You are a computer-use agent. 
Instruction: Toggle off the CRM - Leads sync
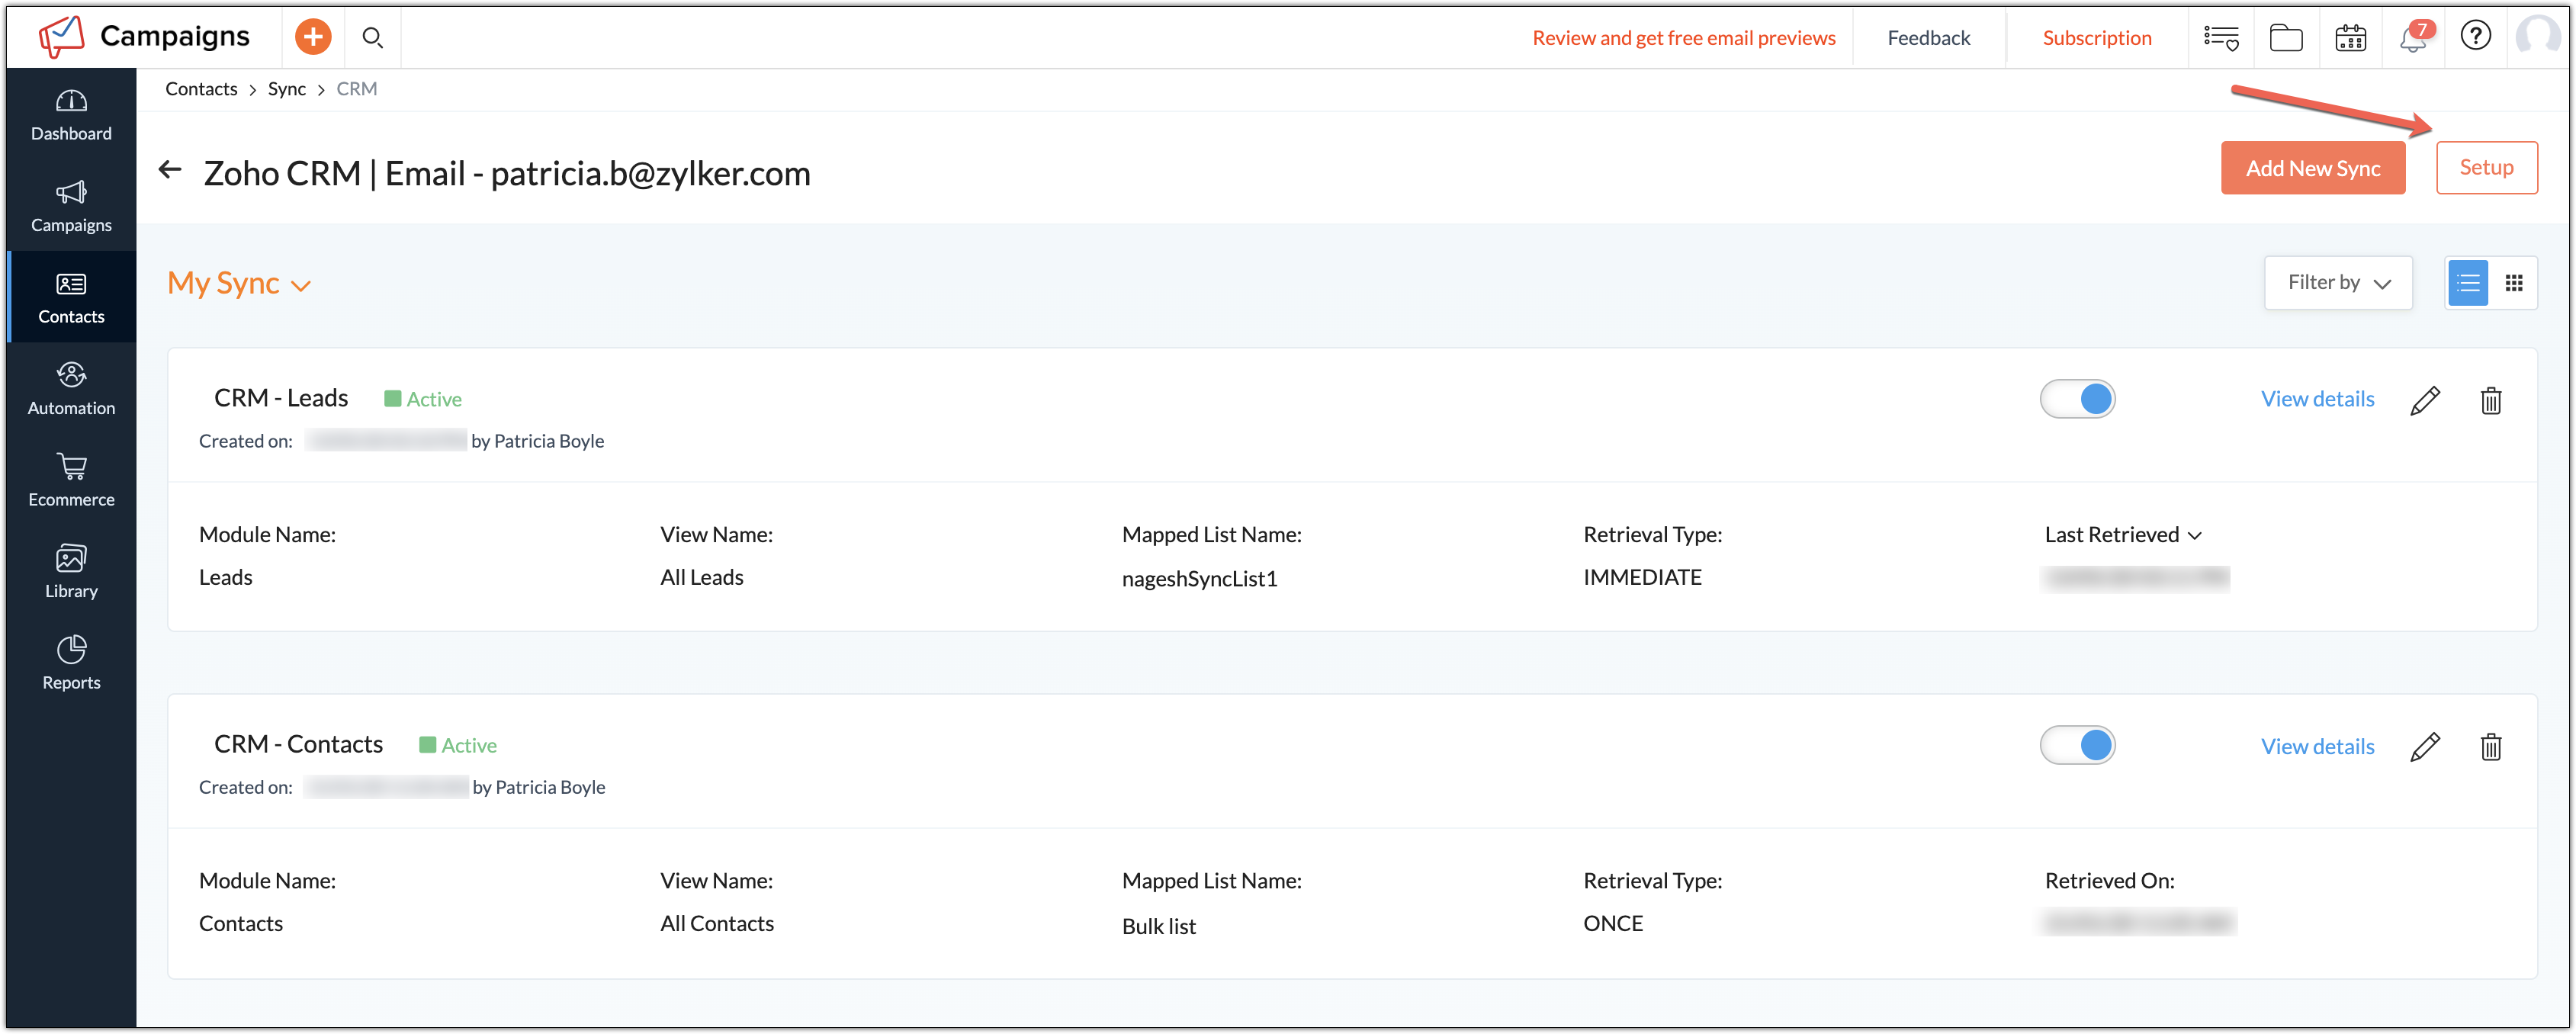(x=2078, y=399)
